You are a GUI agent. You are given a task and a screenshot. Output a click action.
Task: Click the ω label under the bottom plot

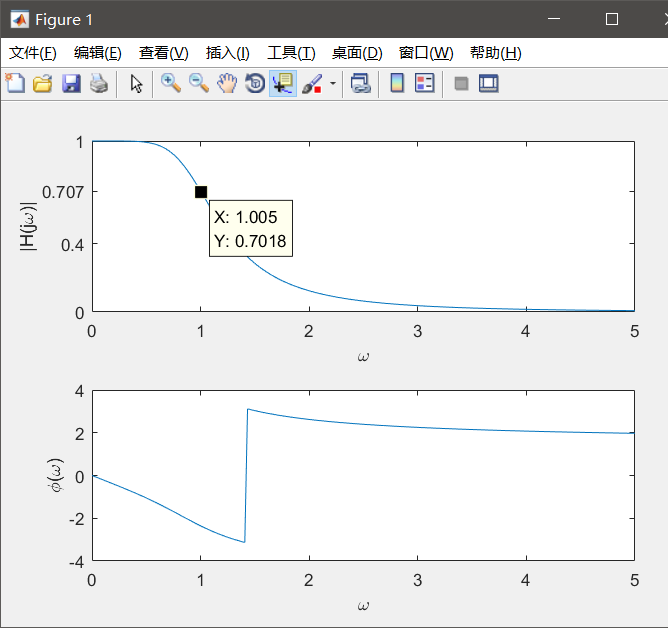click(x=363, y=605)
